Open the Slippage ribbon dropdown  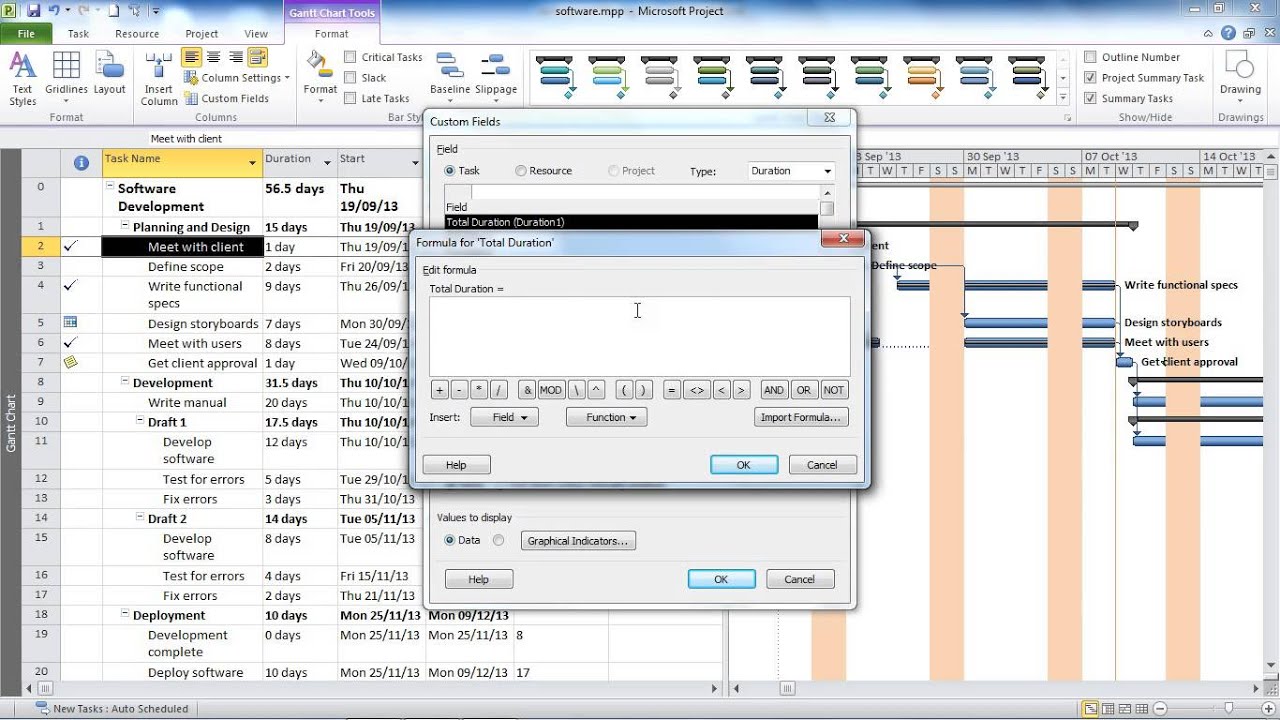coord(495,75)
